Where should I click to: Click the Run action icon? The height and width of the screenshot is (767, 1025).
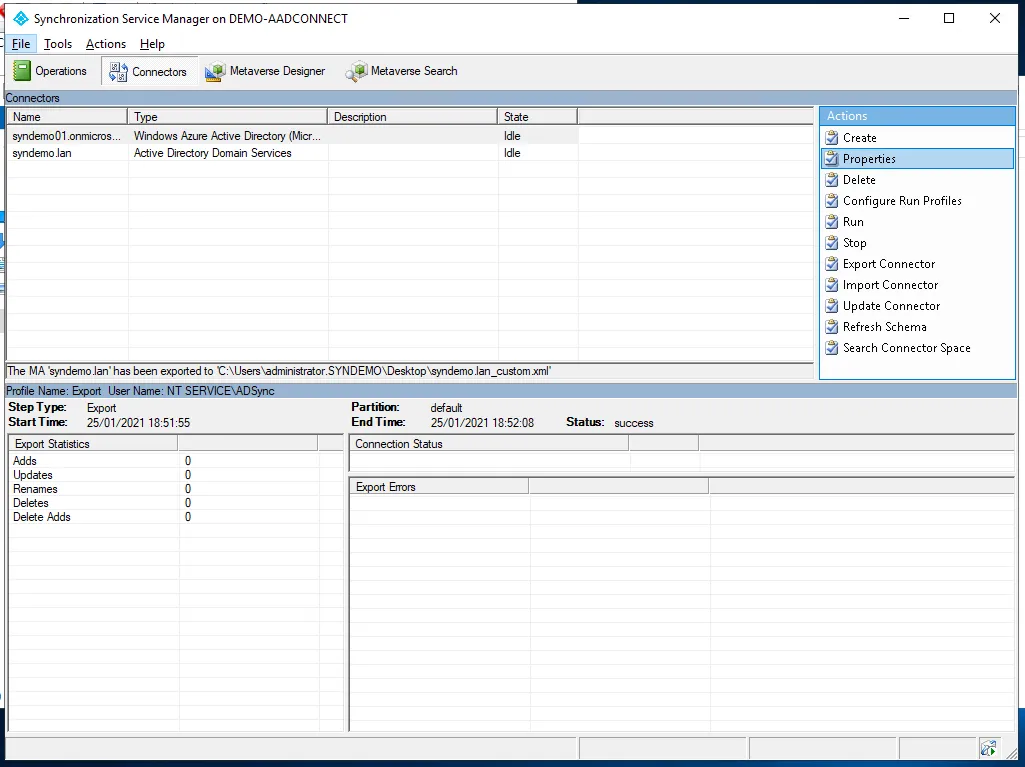831,222
